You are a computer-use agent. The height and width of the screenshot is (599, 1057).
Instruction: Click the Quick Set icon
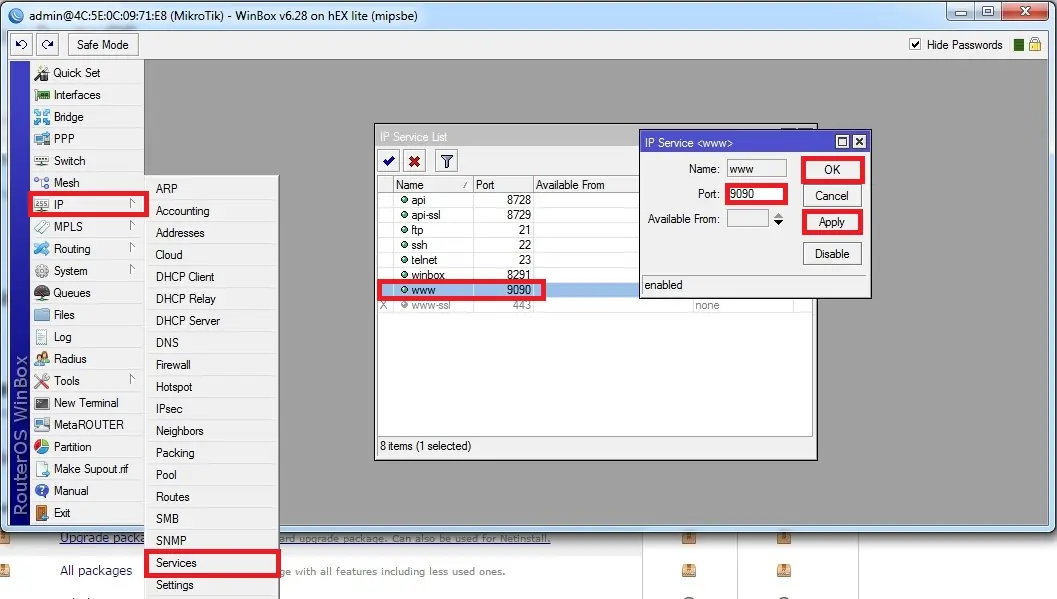point(42,73)
